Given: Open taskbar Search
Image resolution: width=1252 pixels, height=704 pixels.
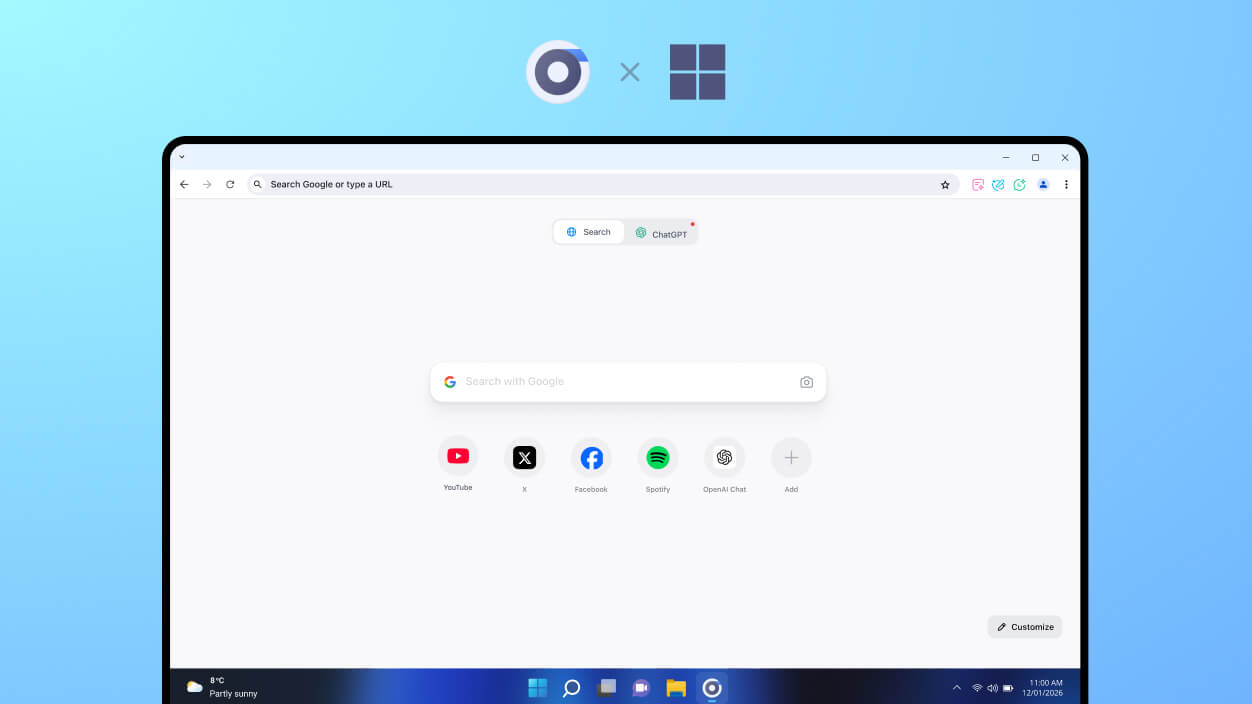Looking at the screenshot, I should (x=572, y=687).
